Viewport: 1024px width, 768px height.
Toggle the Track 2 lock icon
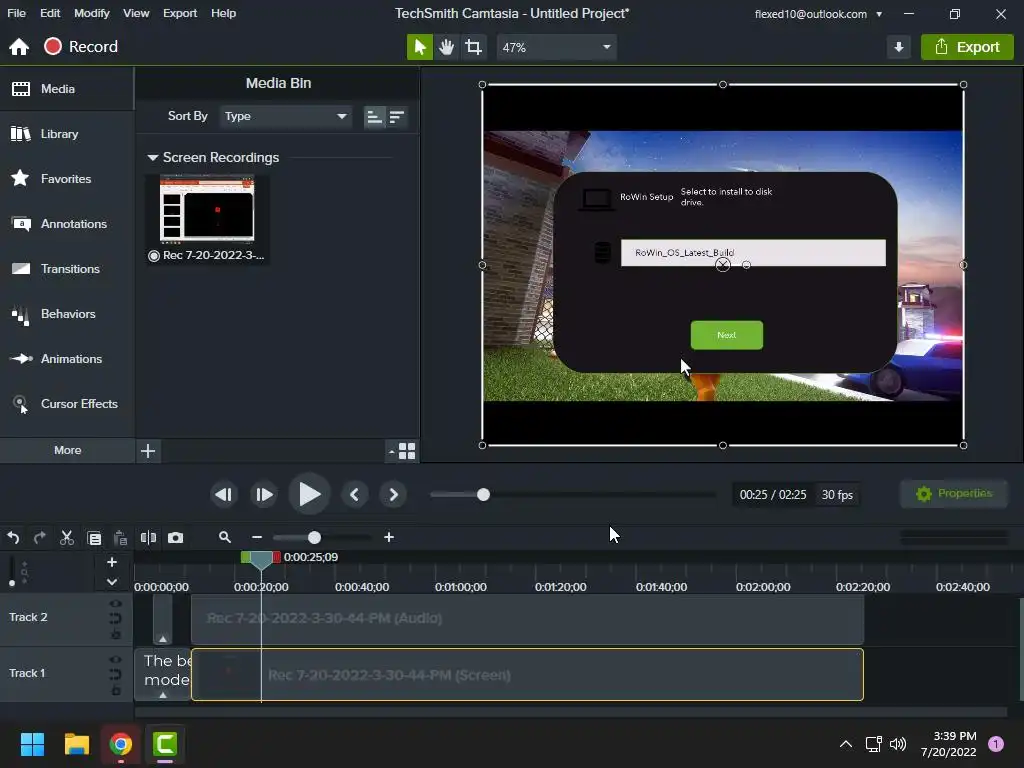[x=116, y=633]
